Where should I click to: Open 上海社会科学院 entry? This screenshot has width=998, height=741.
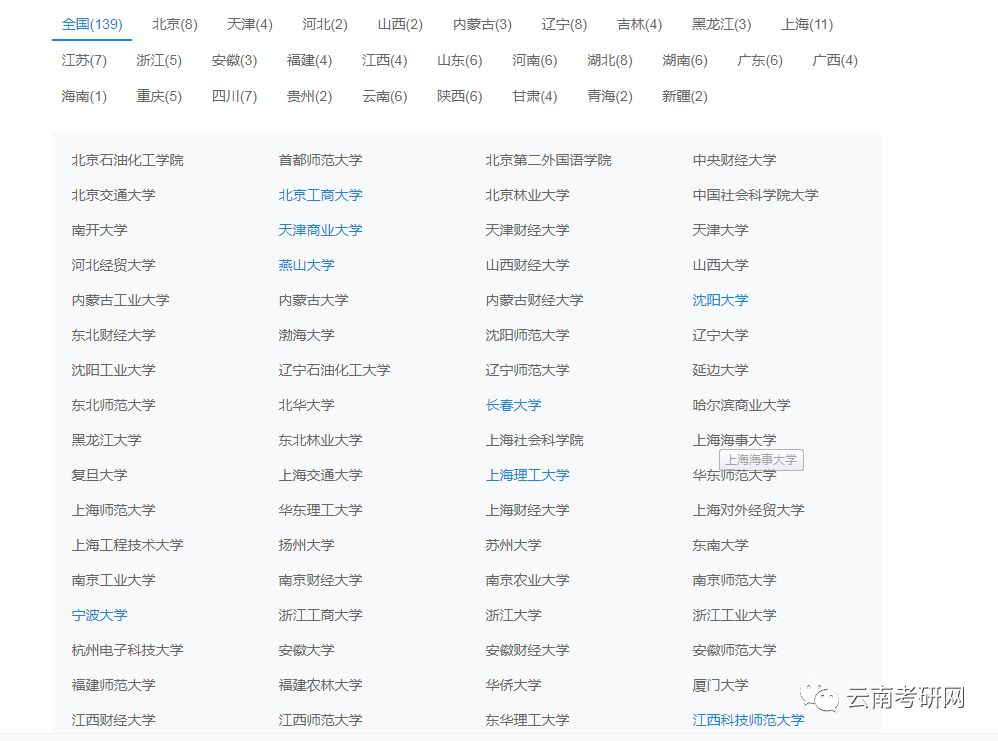[x=535, y=440]
